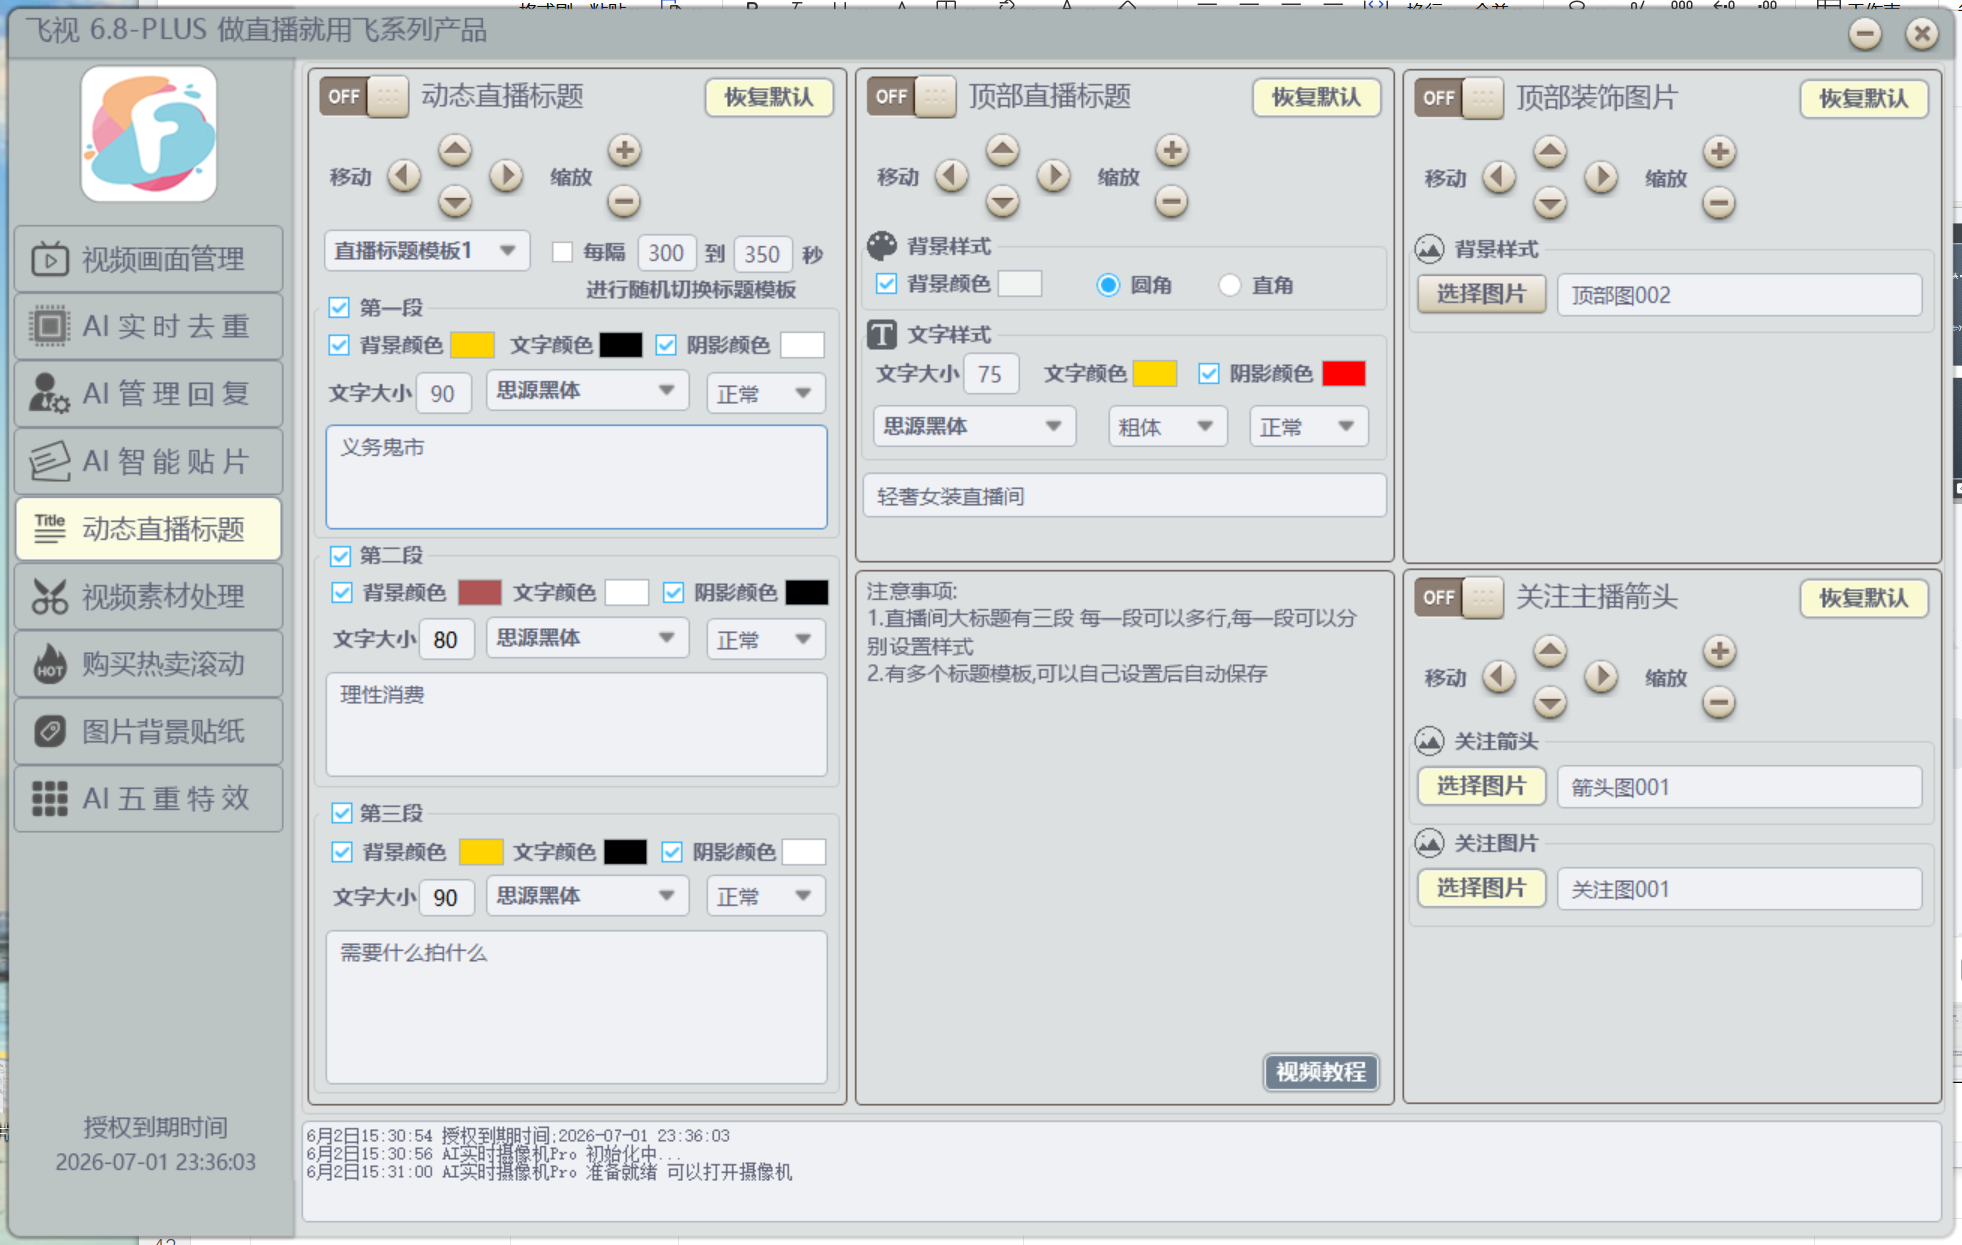Expand the 粗体 font weight dropdown
This screenshot has width=1962, height=1245.
coord(1167,427)
